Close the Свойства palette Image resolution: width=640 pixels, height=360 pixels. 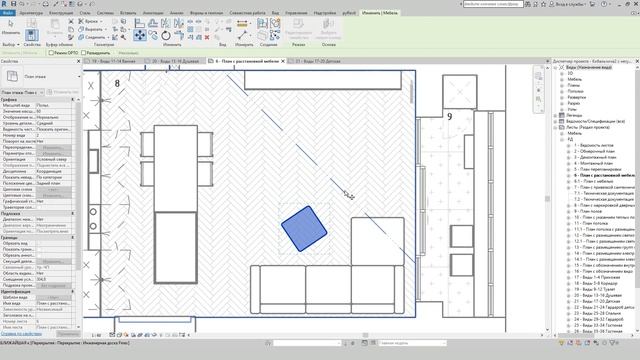pos(79,61)
